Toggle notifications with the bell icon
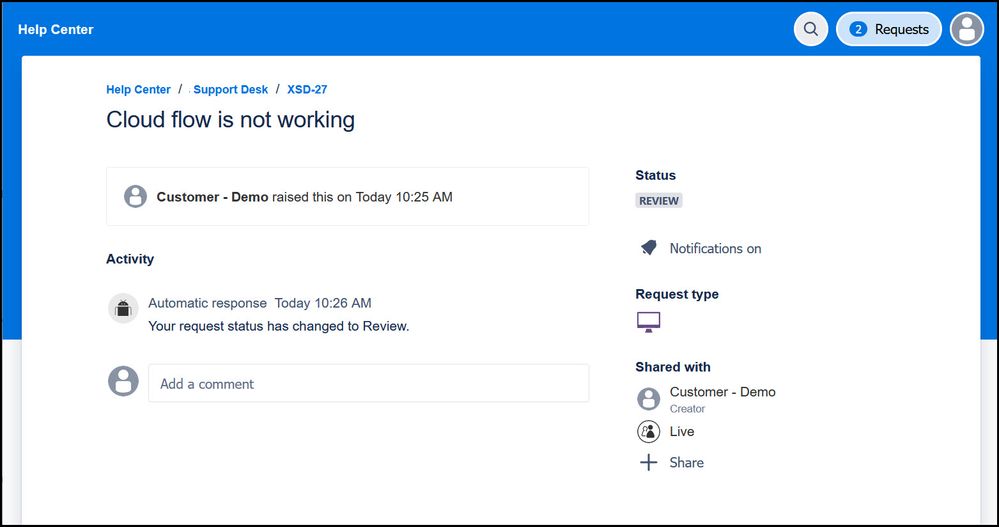The height and width of the screenshot is (527, 999). coord(648,248)
